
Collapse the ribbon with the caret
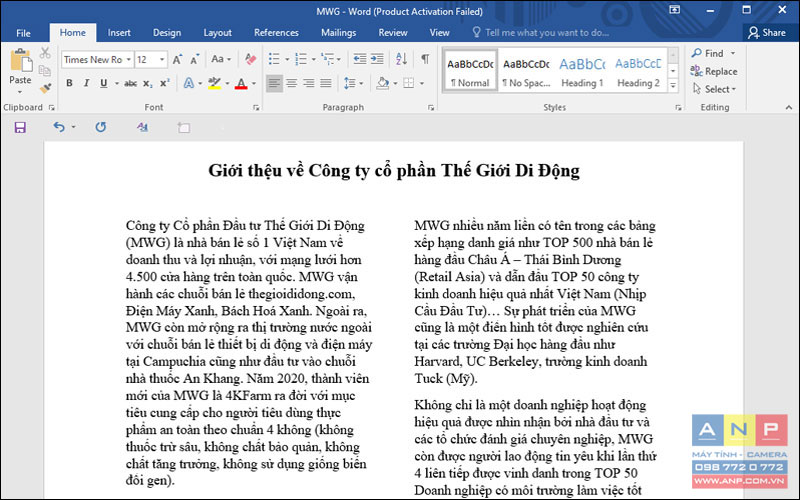pyautogui.click(x=789, y=108)
